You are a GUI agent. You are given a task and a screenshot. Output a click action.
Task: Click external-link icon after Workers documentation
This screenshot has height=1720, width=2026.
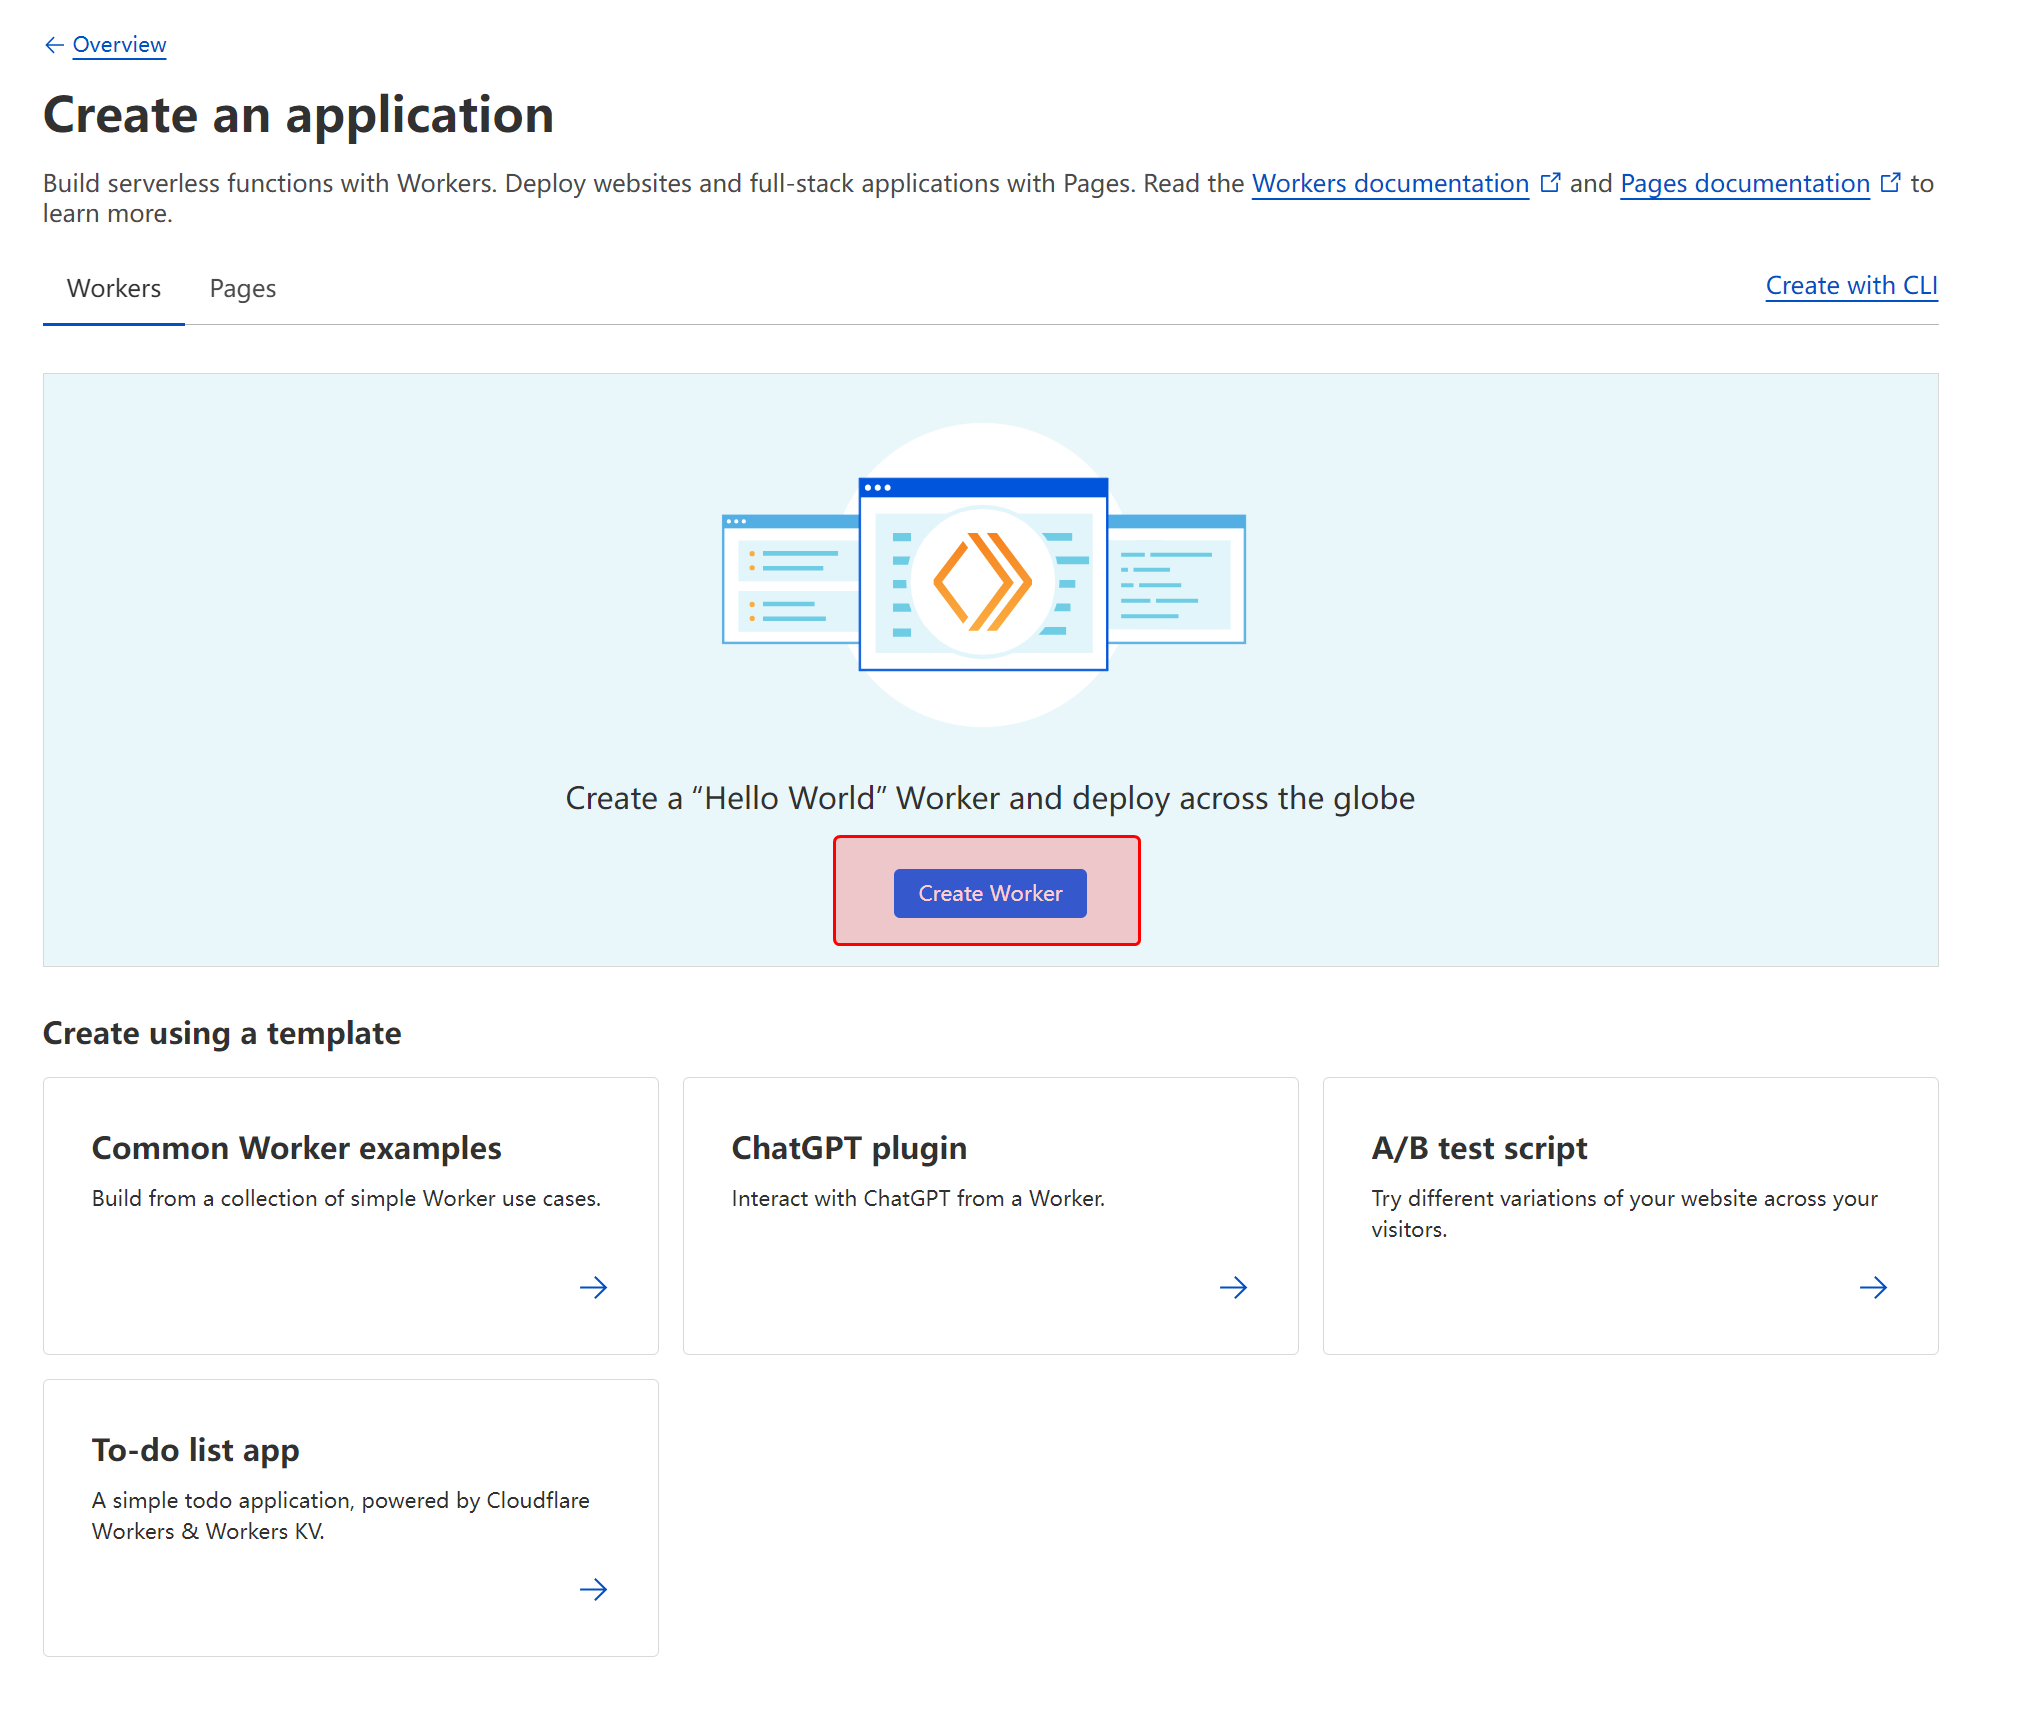coord(1550,183)
